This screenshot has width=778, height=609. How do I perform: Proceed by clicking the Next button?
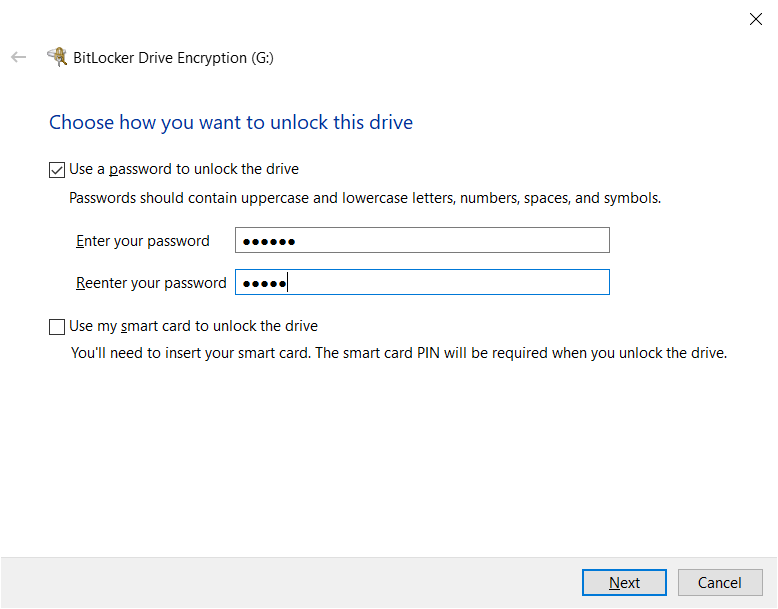coord(624,582)
